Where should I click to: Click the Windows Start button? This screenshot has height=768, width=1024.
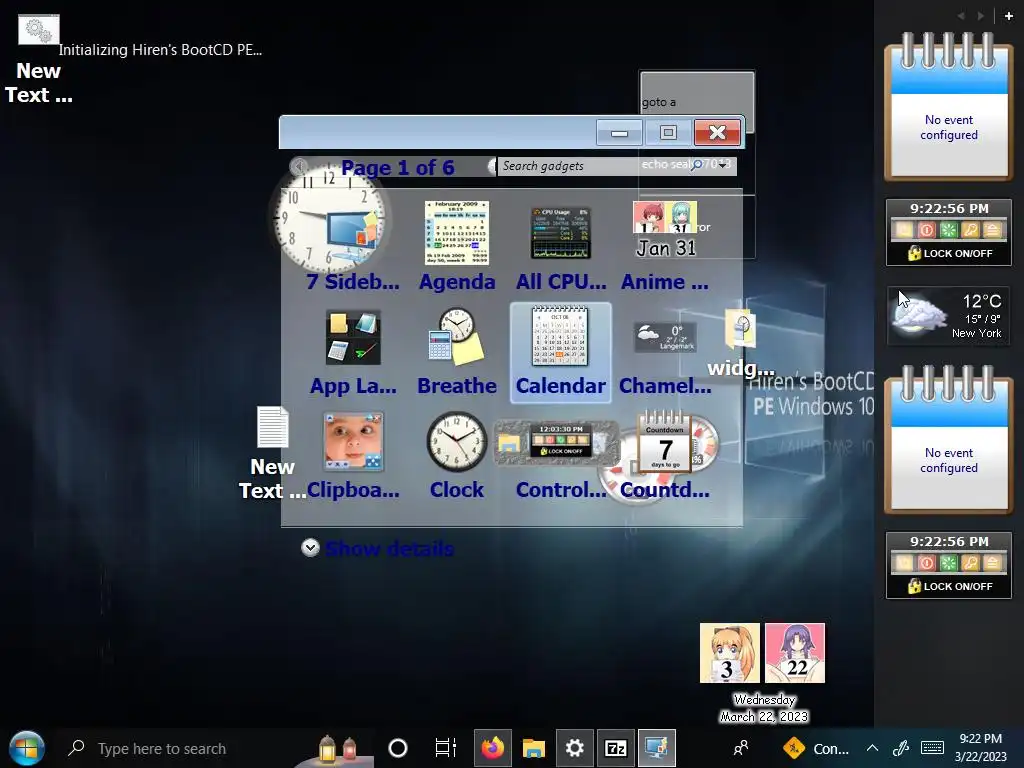point(27,748)
